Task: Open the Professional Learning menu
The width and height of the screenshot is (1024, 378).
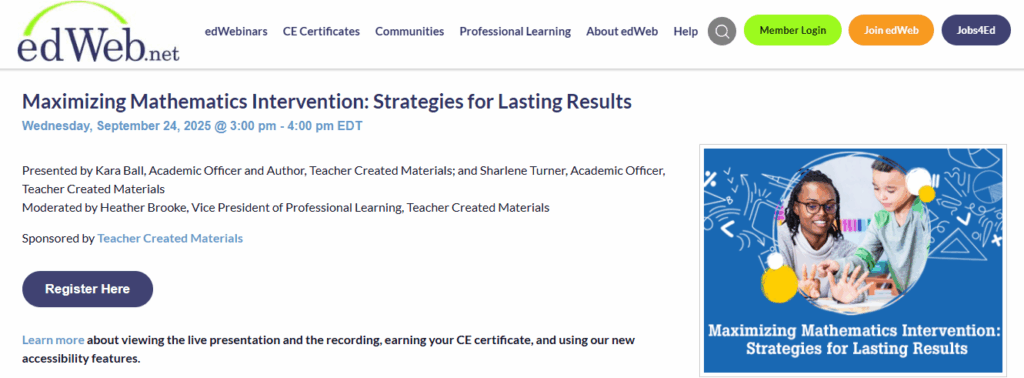Action: point(515,31)
